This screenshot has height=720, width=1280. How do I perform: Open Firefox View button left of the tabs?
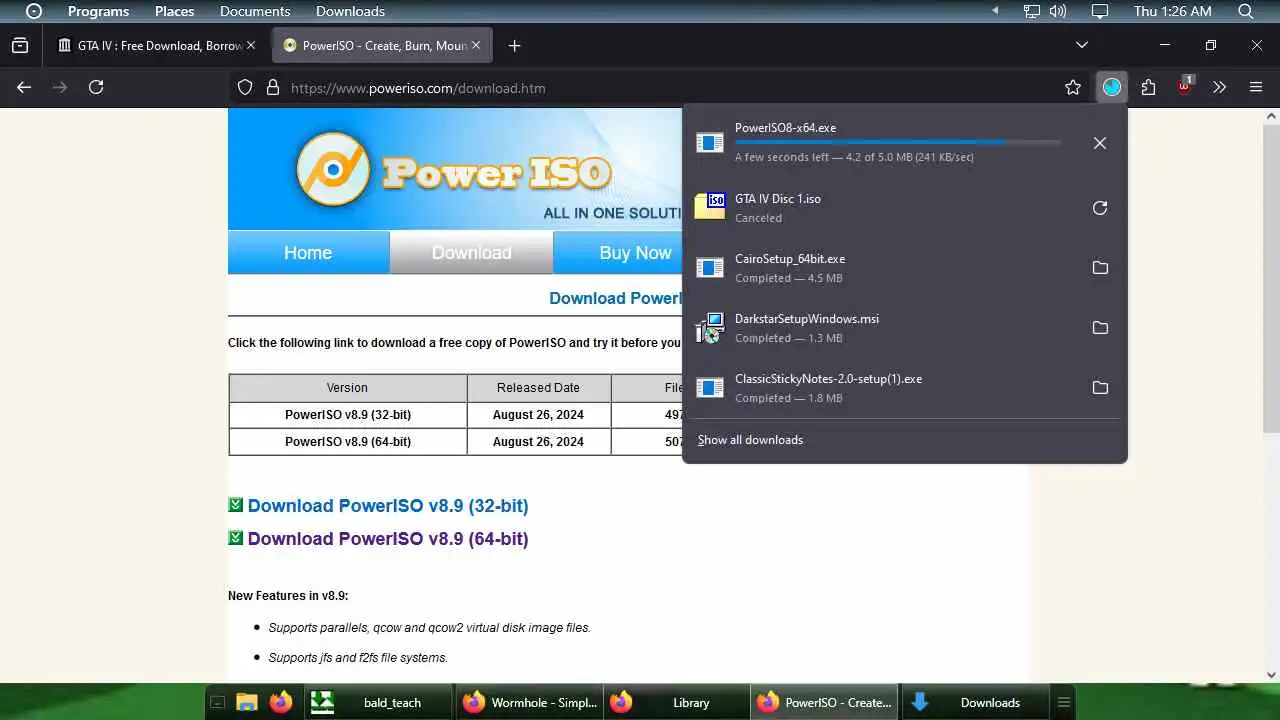[19, 45]
